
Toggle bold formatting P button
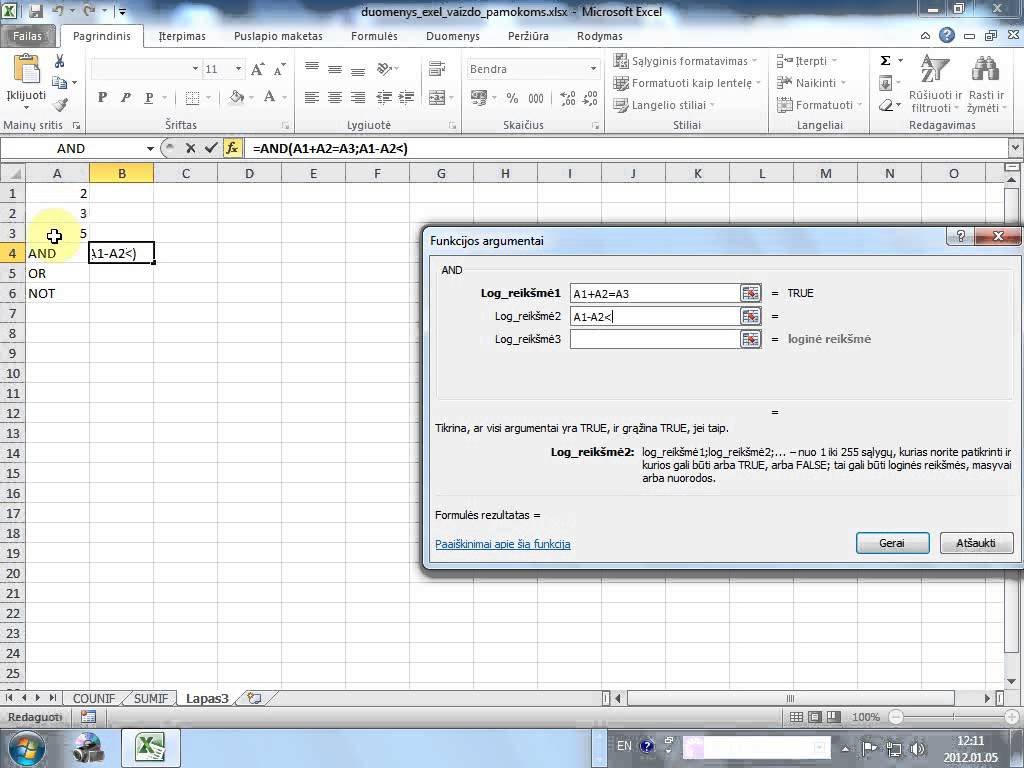tap(102, 97)
